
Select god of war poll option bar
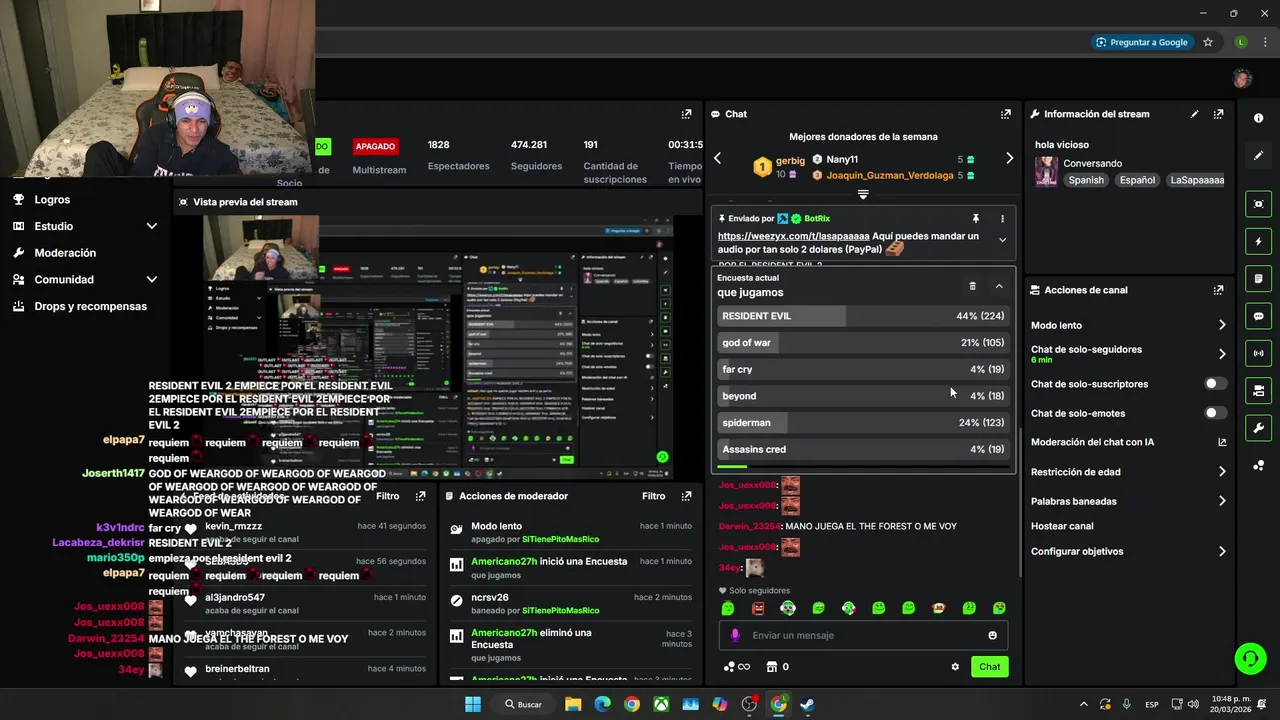click(x=863, y=343)
